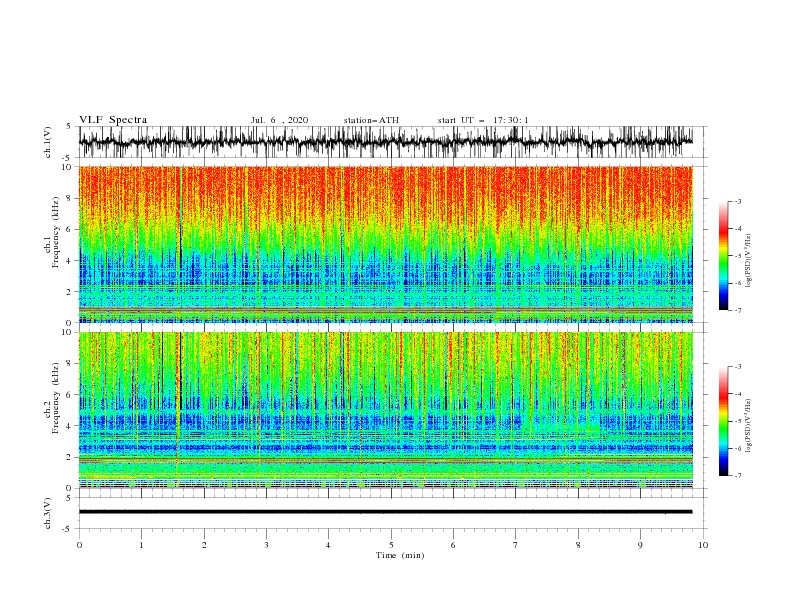This screenshot has height=612, width=792.
Task: Click the "ch.3(V)" axis label
Action: click(x=48, y=514)
